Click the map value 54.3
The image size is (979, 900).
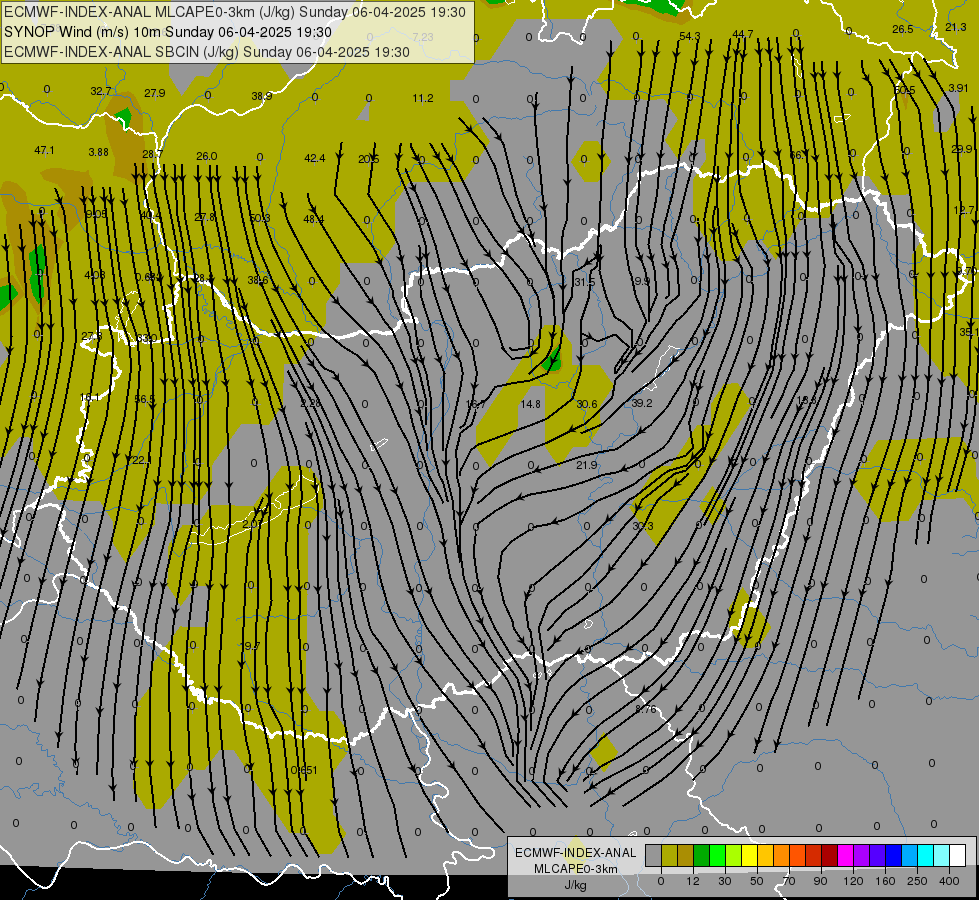point(689,36)
